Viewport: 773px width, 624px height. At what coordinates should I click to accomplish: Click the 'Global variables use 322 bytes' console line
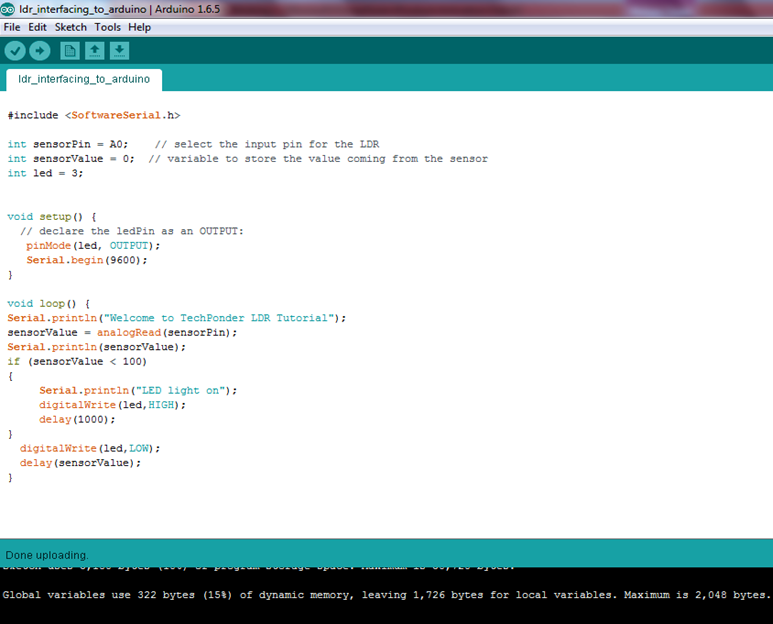[386, 595]
